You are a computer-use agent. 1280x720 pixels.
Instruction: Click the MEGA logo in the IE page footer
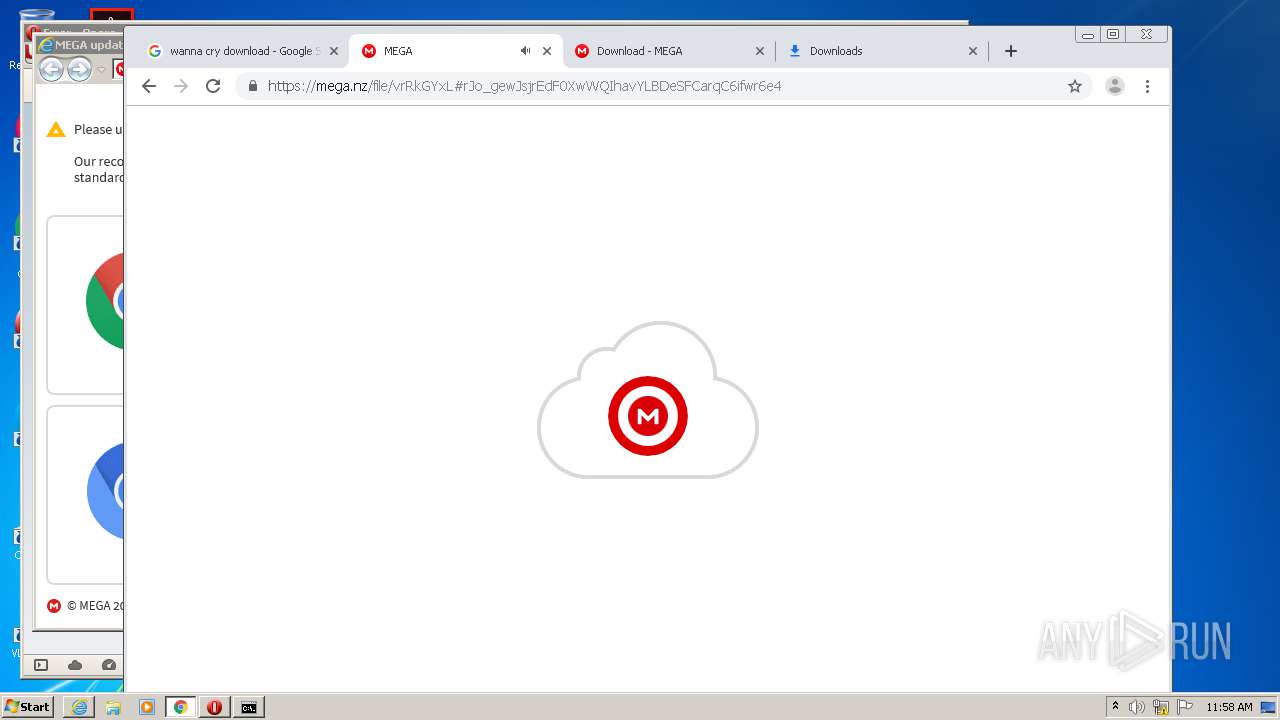coord(54,605)
